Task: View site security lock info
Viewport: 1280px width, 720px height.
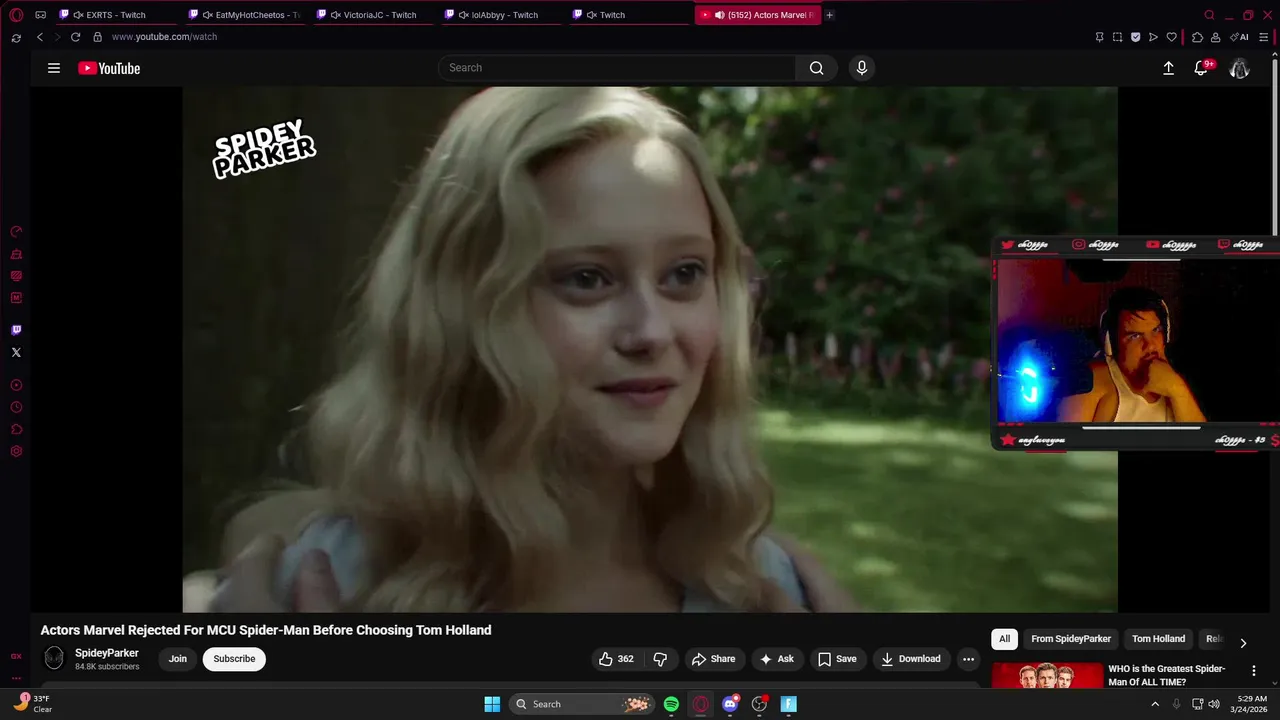Action: click(97, 37)
